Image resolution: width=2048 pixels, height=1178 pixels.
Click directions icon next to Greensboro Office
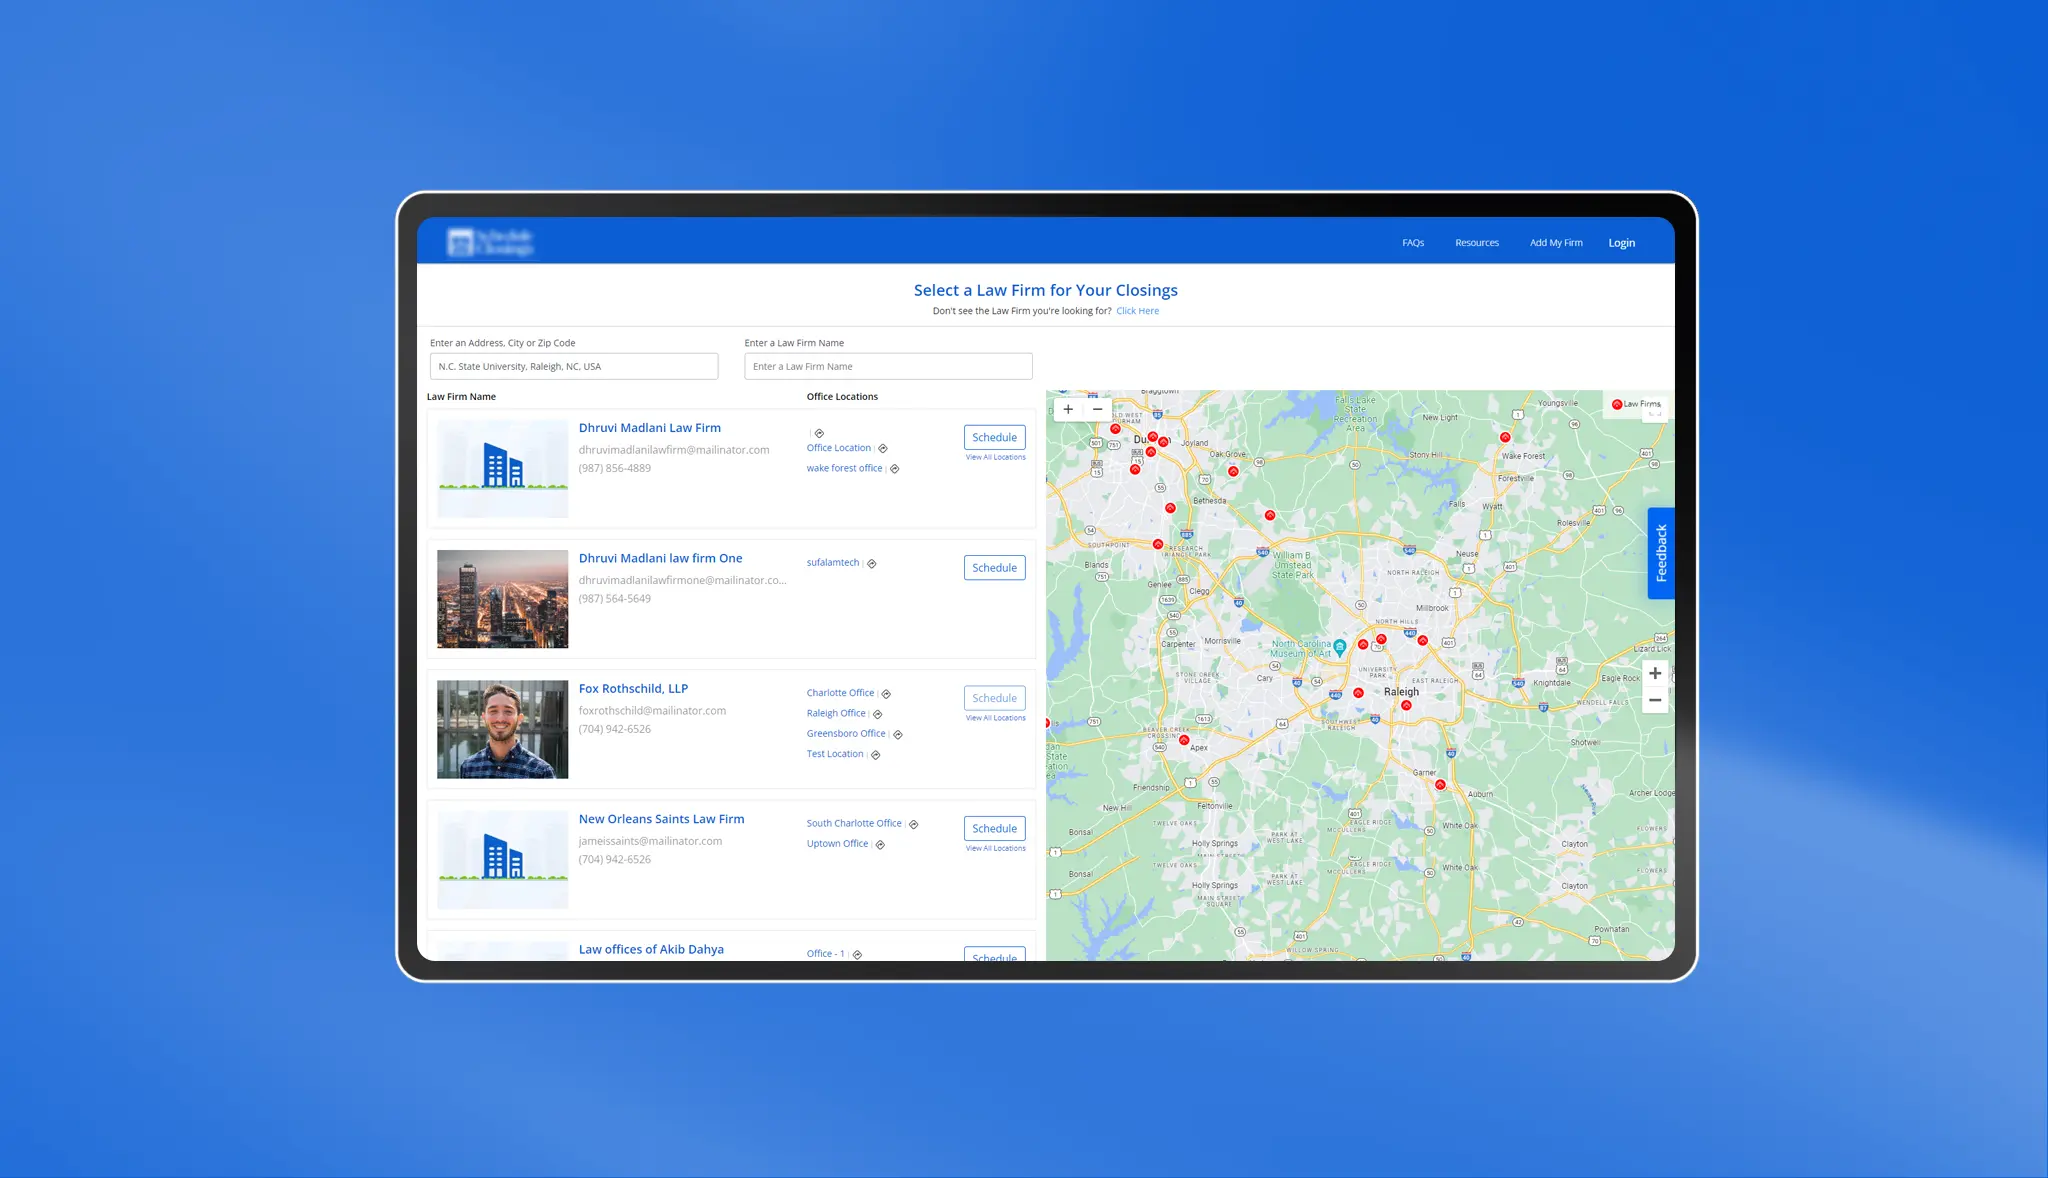(x=898, y=735)
